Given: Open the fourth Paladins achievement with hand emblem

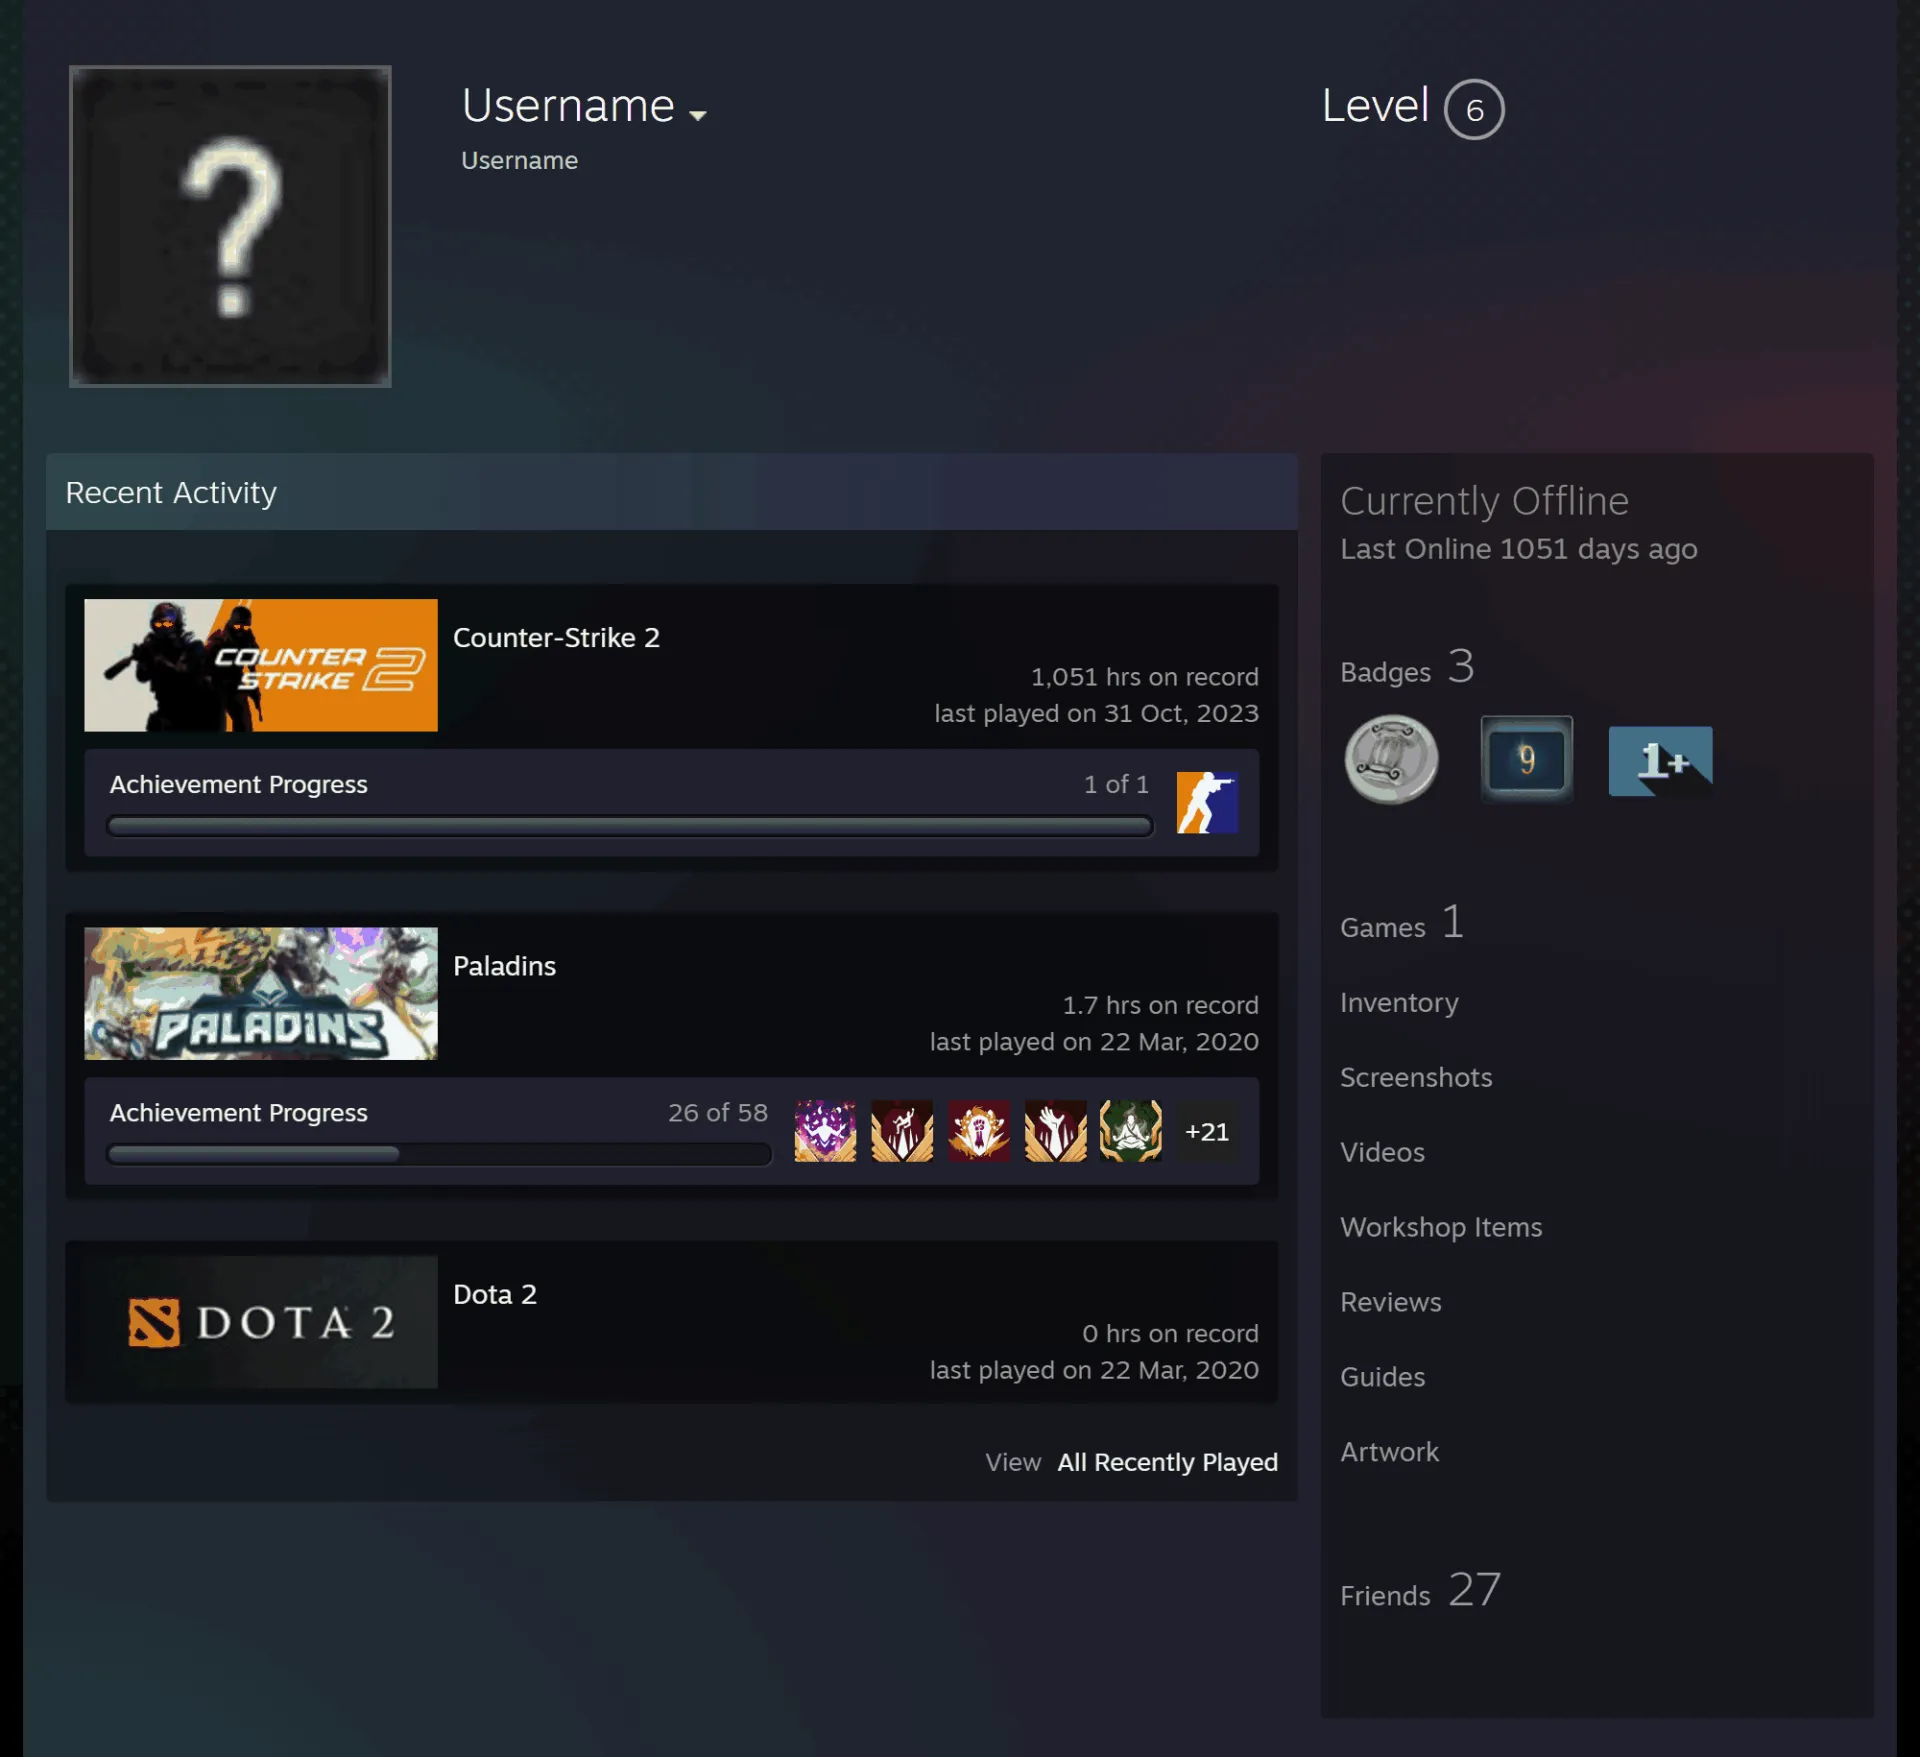Looking at the screenshot, I should pyautogui.click(x=1055, y=1131).
